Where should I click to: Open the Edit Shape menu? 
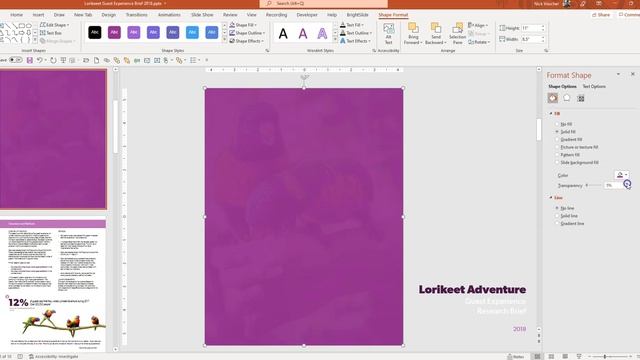click(55, 25)
